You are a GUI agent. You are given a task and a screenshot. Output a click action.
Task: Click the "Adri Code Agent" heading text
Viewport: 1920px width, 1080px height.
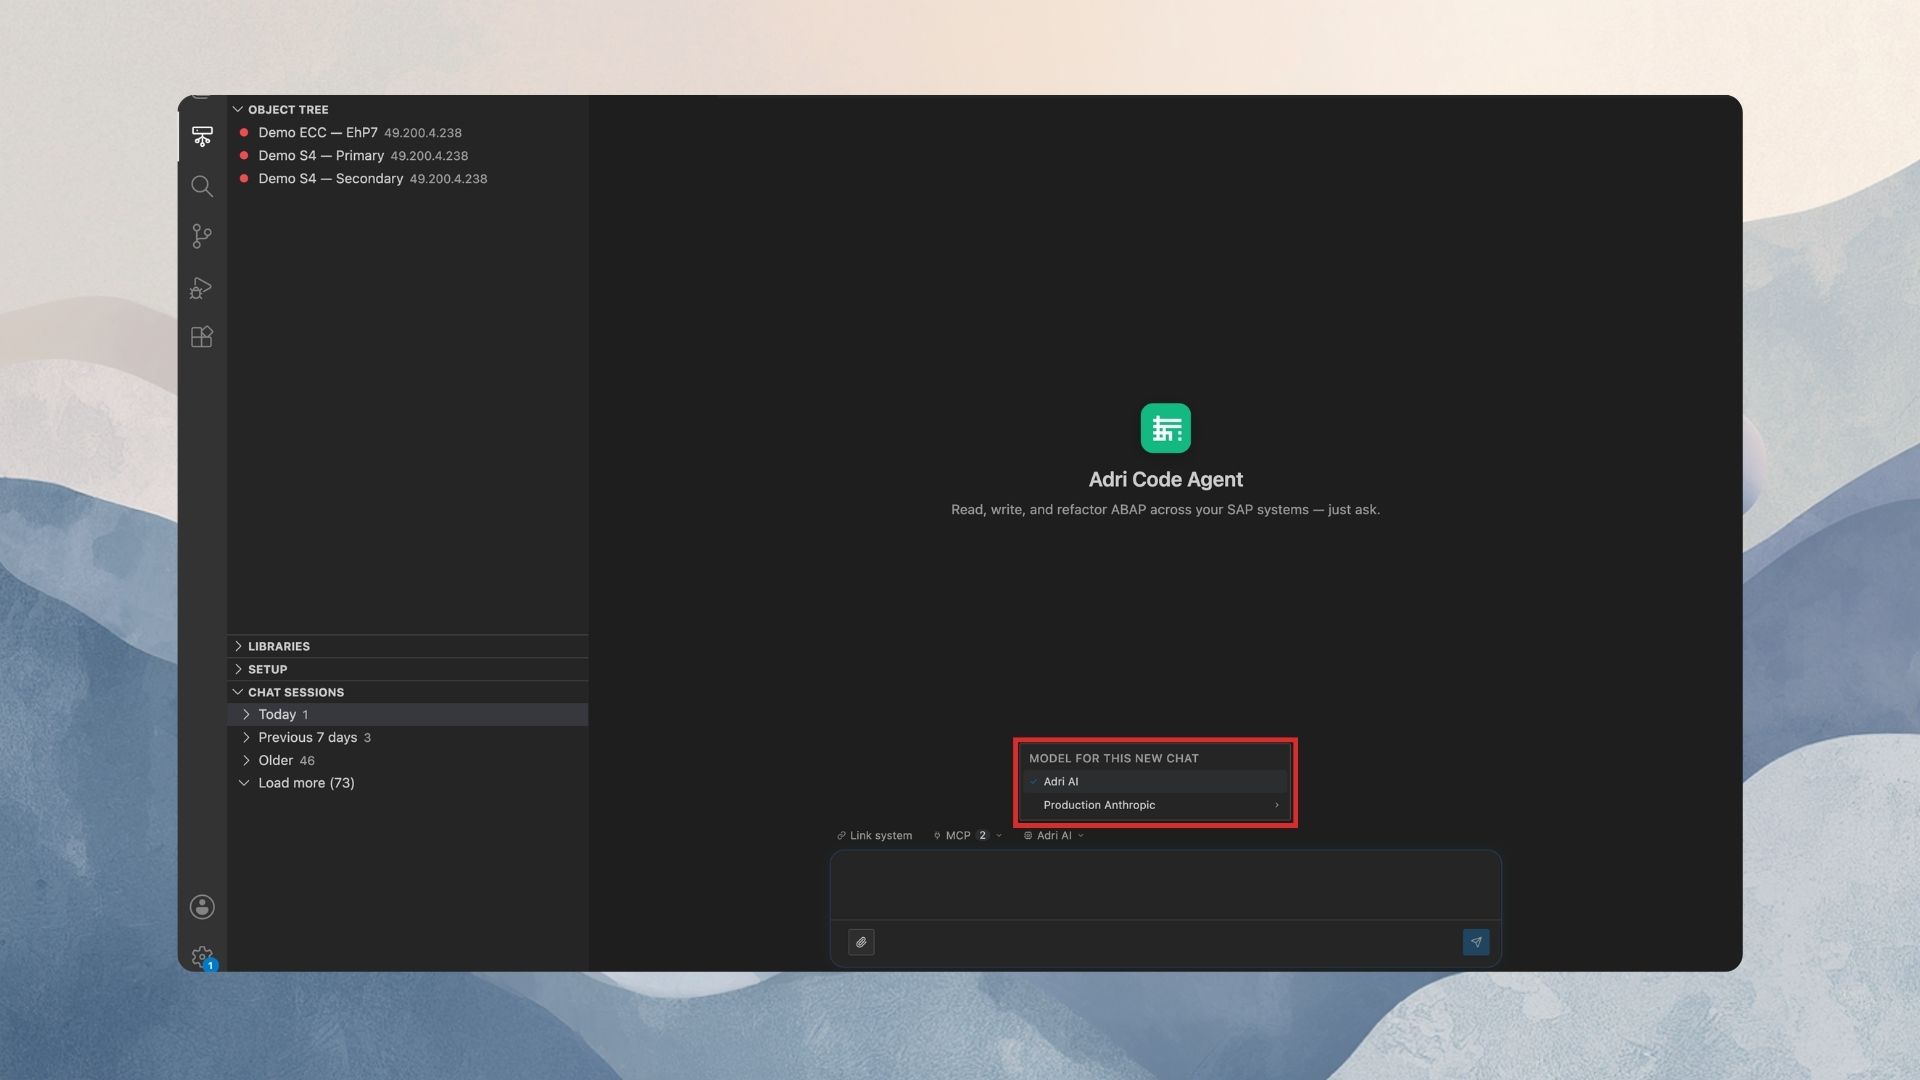[x=1166, y=480]
